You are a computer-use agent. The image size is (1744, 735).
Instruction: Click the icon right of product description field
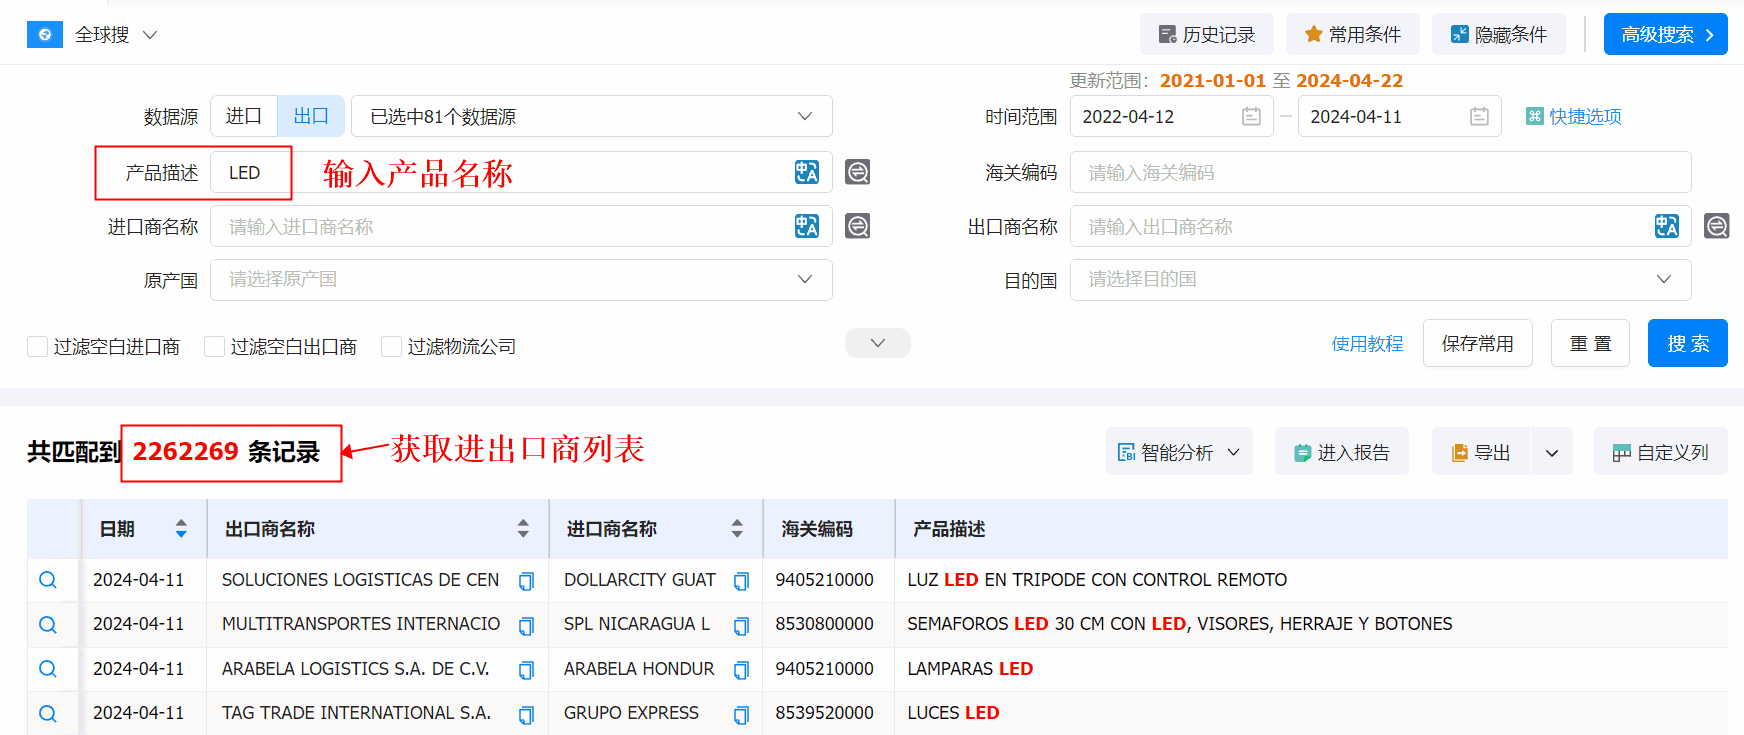tap(857, 172)
